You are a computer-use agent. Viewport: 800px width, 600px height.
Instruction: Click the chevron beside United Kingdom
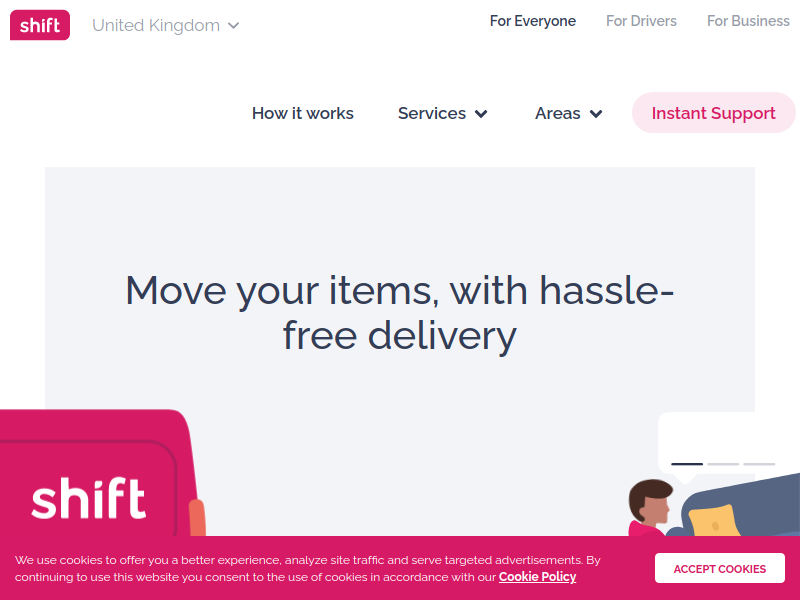pyautogui.click(x=233, y=26)
